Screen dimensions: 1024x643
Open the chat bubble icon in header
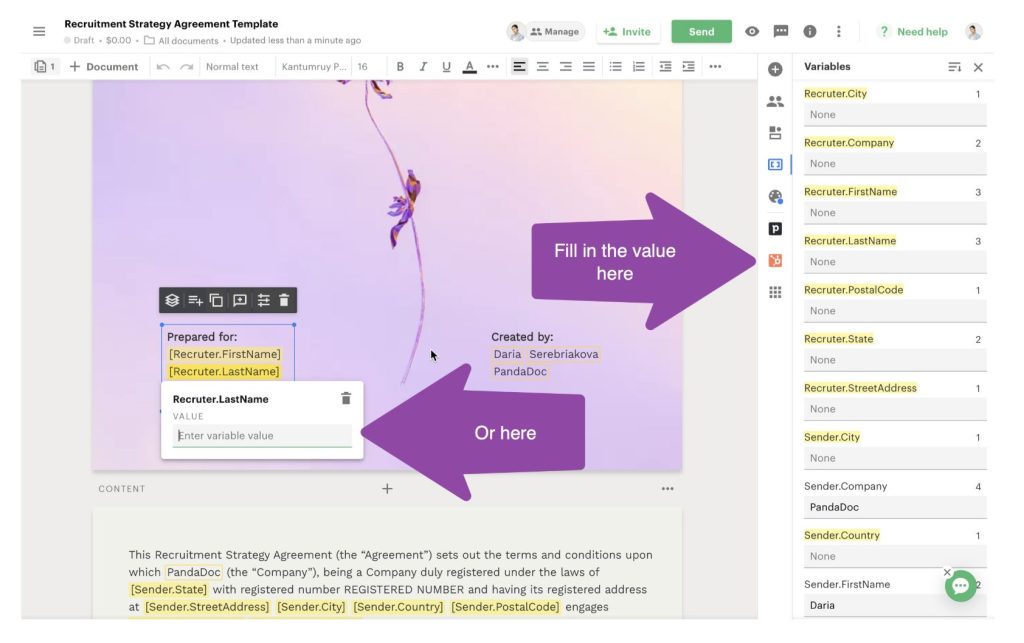(x=781, y=32)
